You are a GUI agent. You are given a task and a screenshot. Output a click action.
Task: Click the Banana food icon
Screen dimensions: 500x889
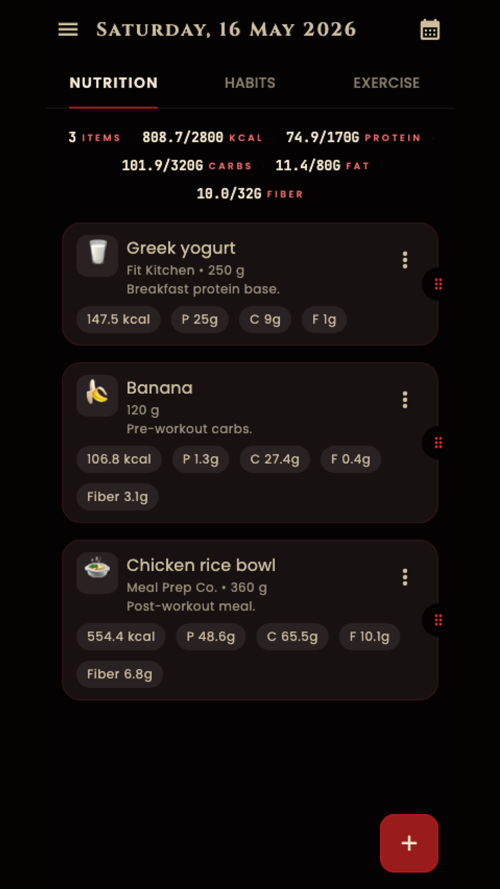tap(97, 395)
